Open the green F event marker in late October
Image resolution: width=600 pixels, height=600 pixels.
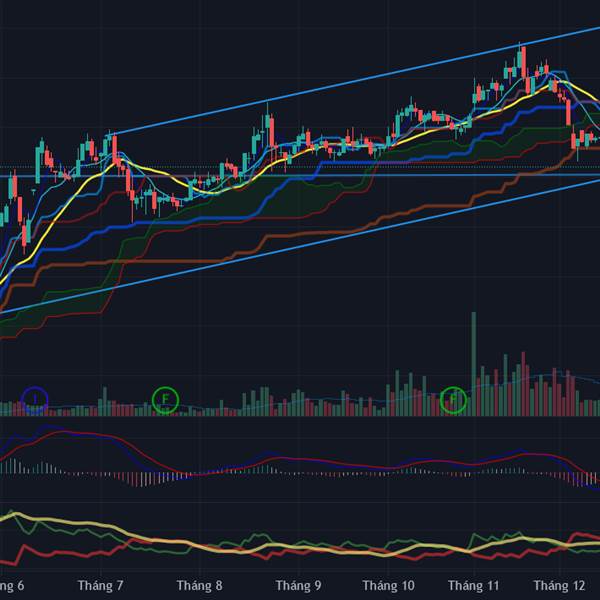453,400
